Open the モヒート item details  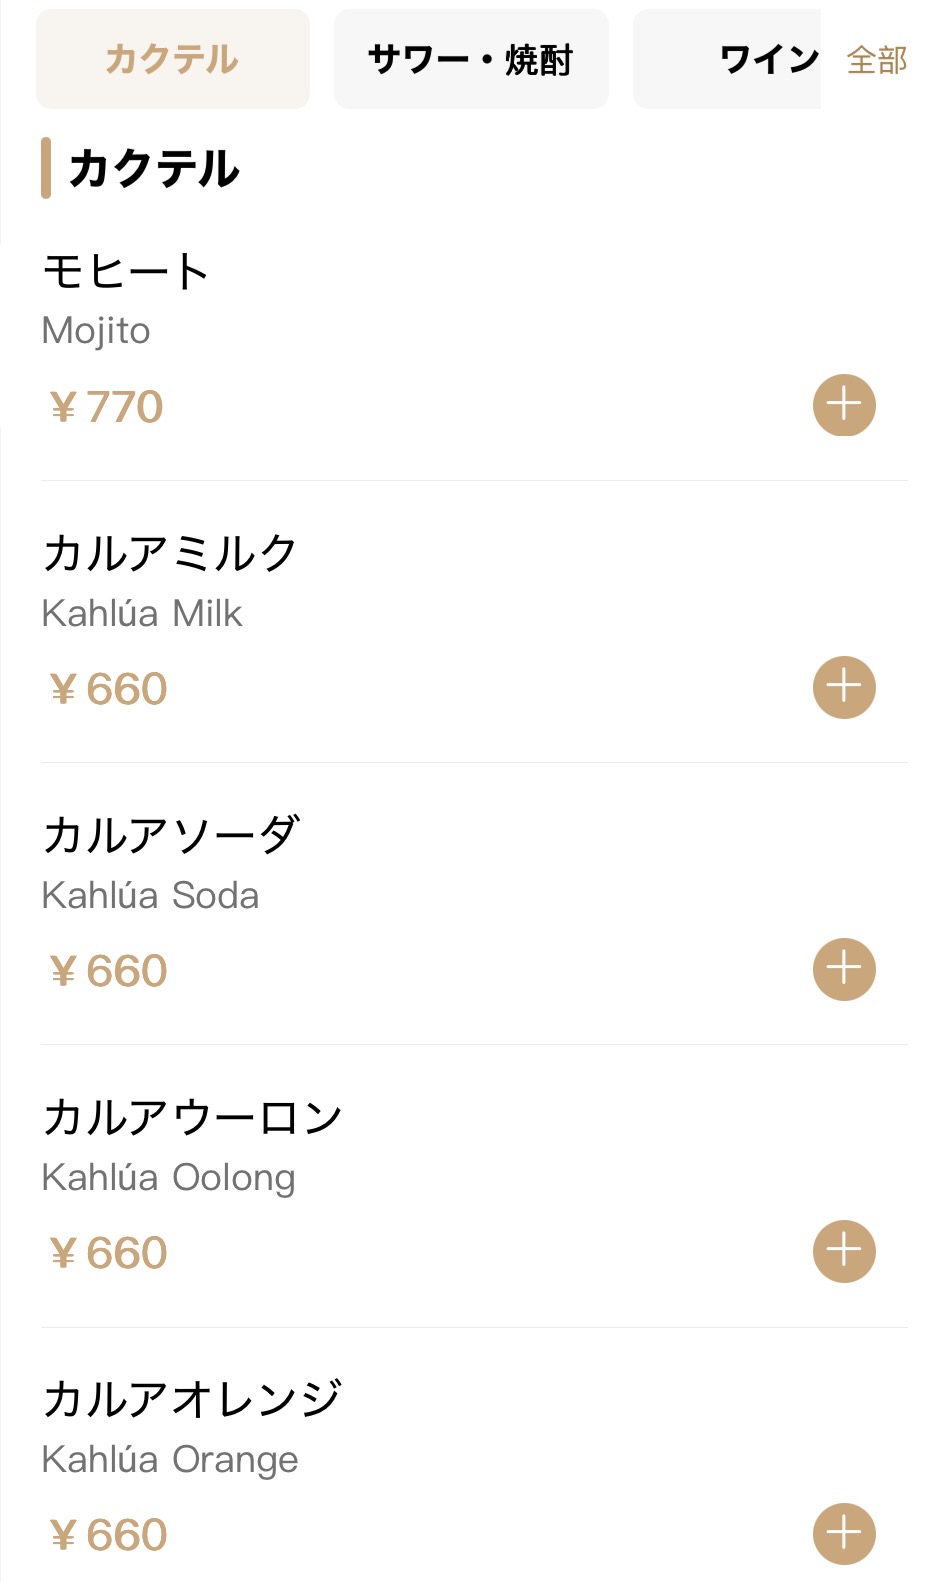(126, 271)
